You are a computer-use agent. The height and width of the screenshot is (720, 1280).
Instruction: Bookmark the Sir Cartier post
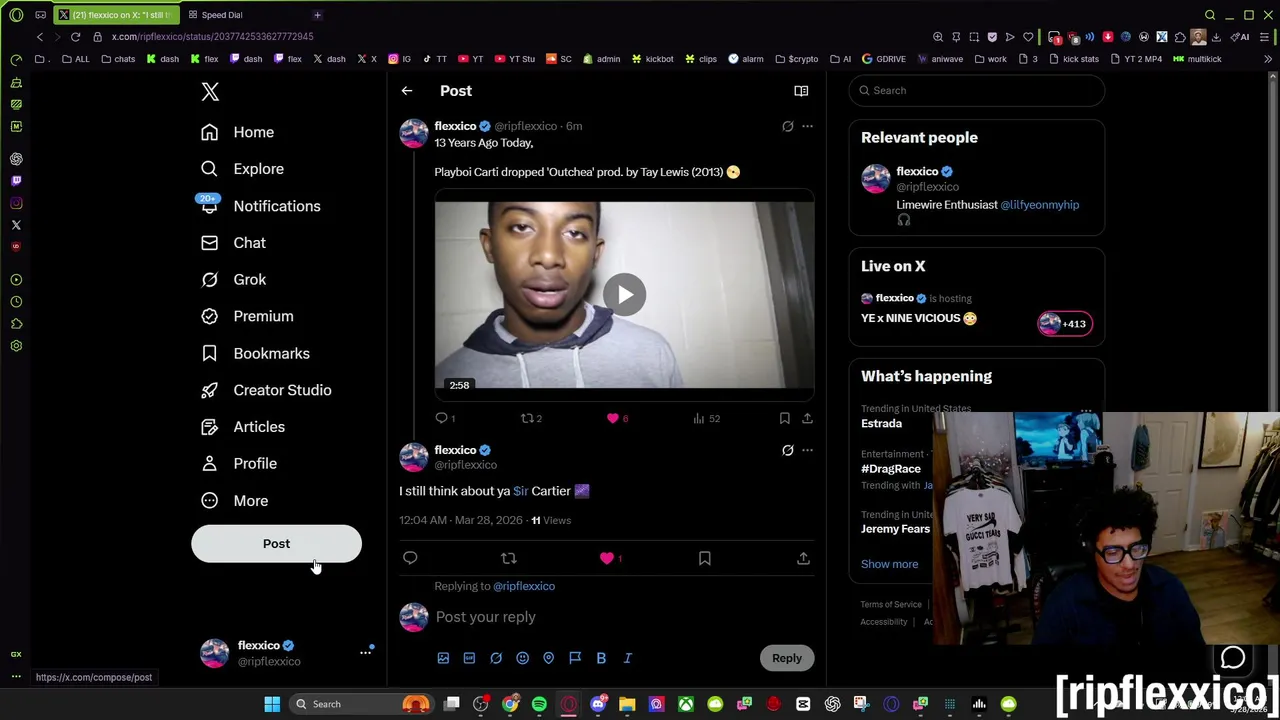tap(705, 558)
